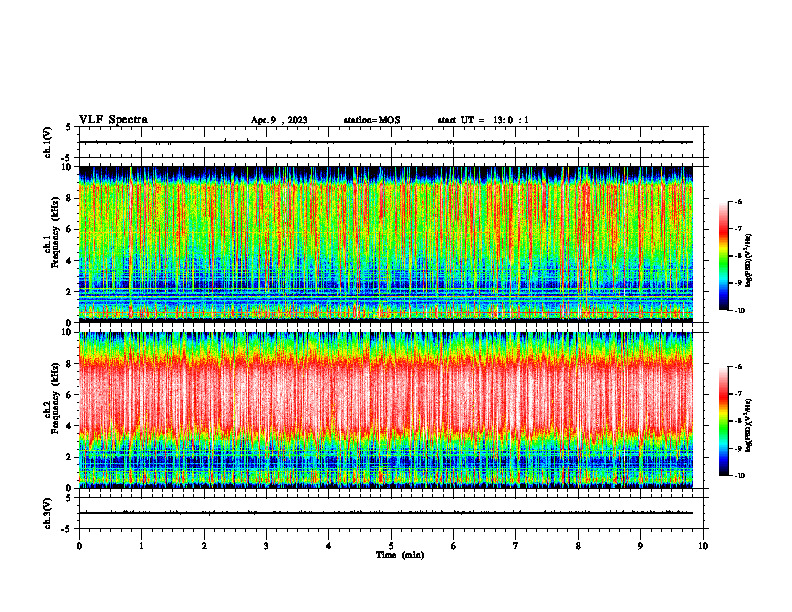
Task: Click the "ch.3(V)" axis label
Action: pyautogui.click(x=48, y=514)
